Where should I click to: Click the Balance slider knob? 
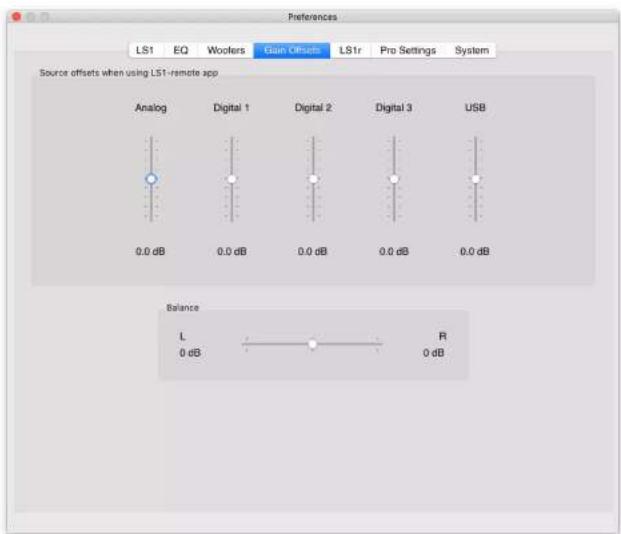coord(312,344)
